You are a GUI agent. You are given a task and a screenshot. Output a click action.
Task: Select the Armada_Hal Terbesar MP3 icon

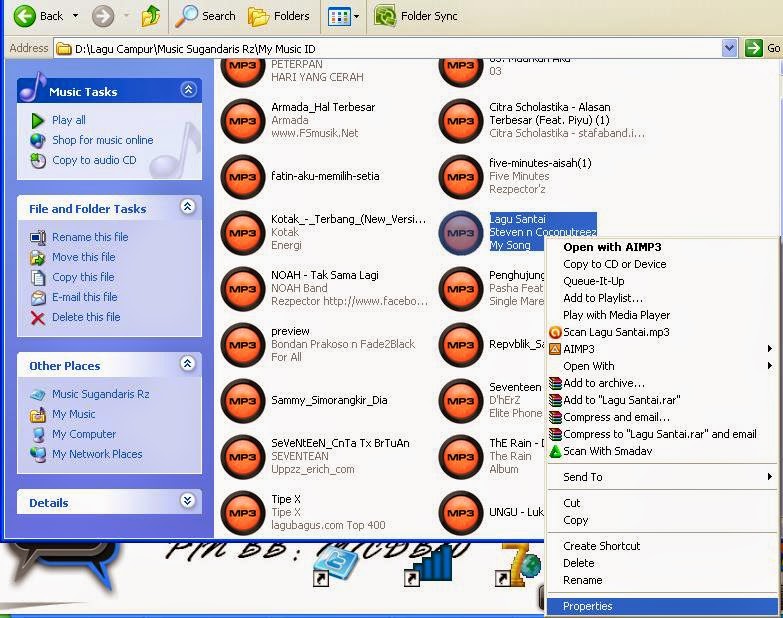pos(243,121)
